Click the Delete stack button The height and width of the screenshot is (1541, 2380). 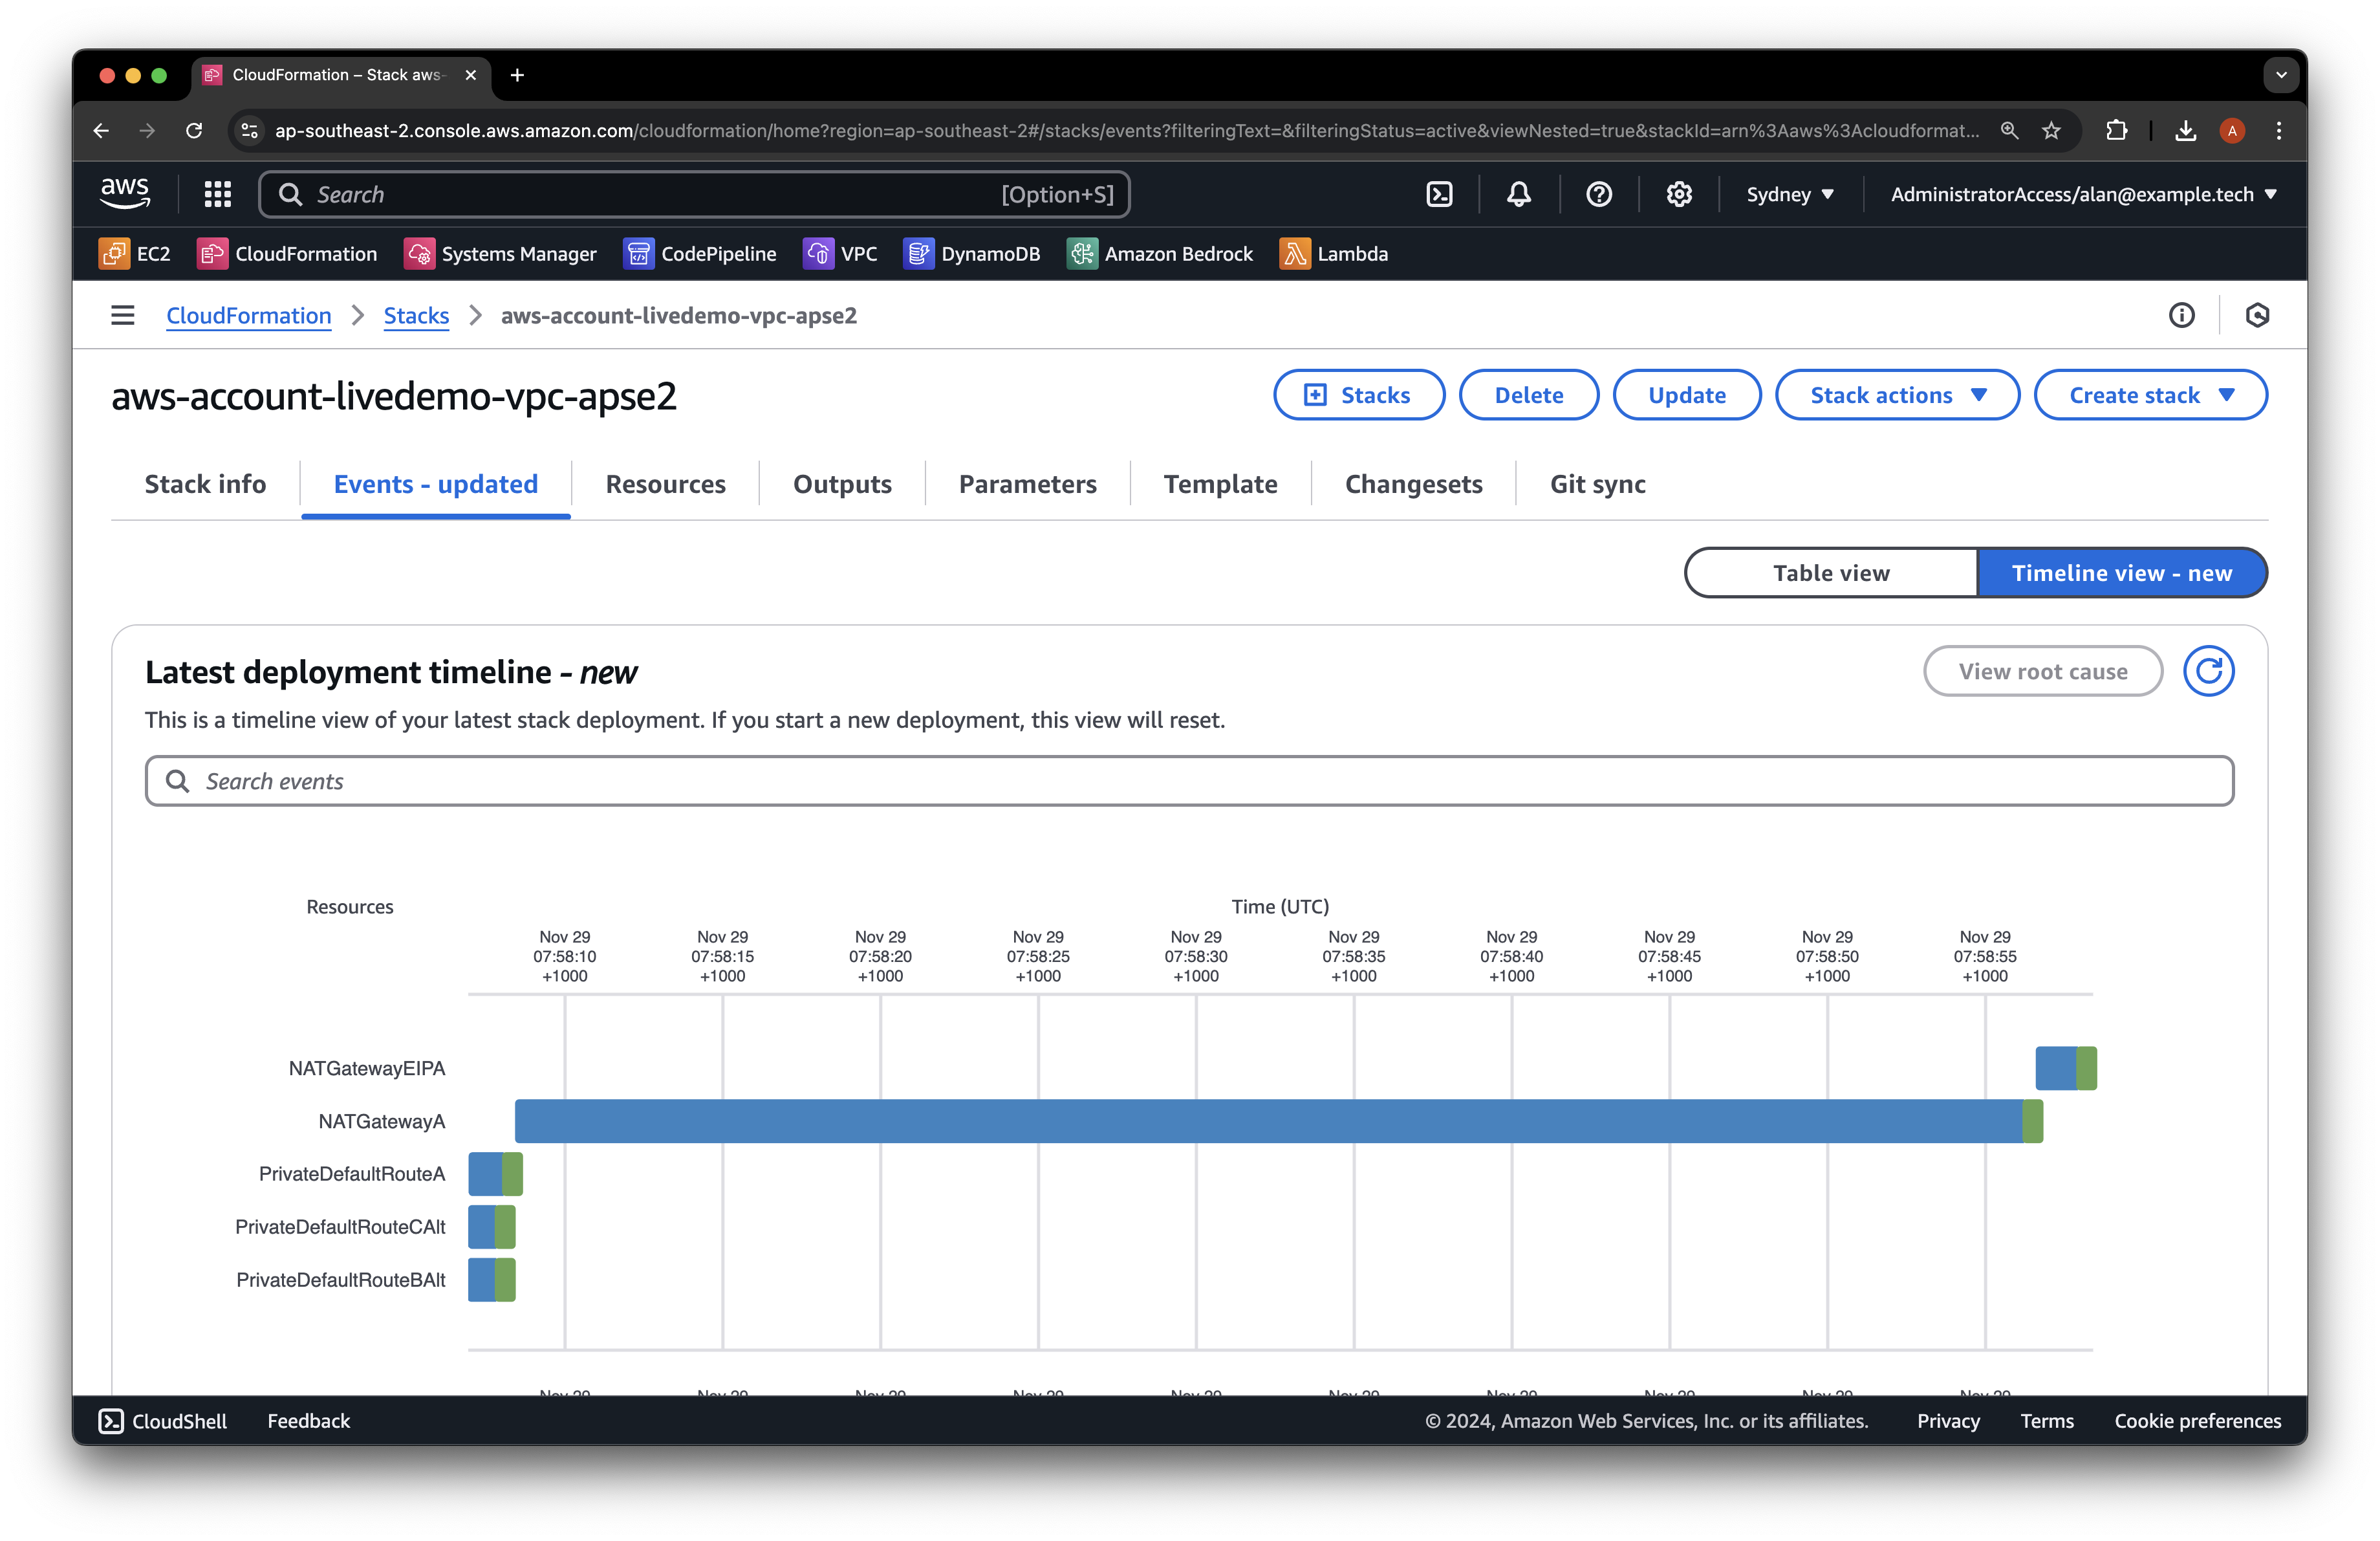(1528, 395)
